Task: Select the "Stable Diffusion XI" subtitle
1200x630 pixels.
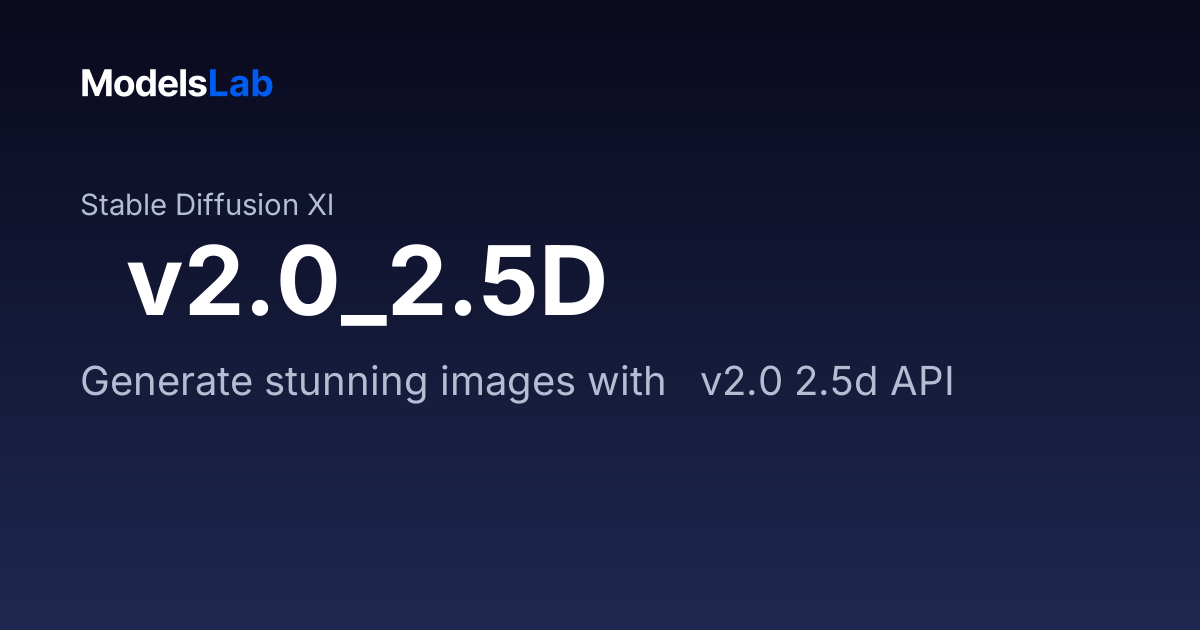Action: 207,205
